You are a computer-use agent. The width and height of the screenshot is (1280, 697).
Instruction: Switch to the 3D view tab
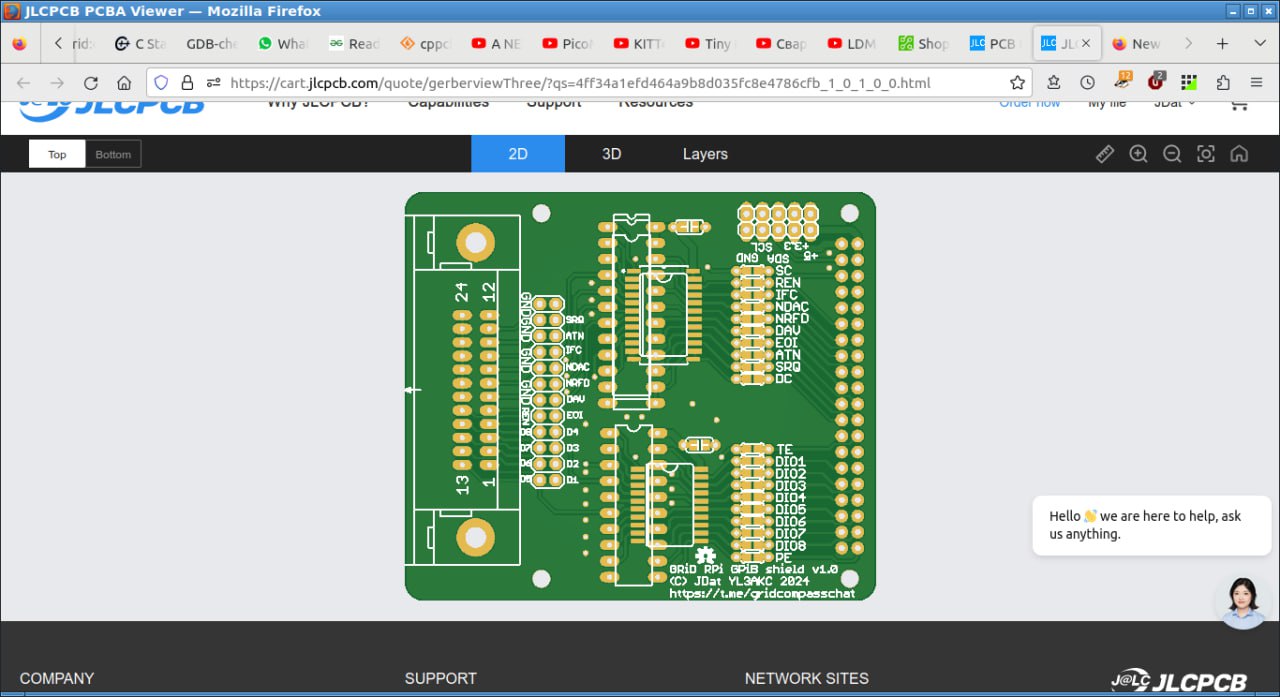[x=611, y=154]
